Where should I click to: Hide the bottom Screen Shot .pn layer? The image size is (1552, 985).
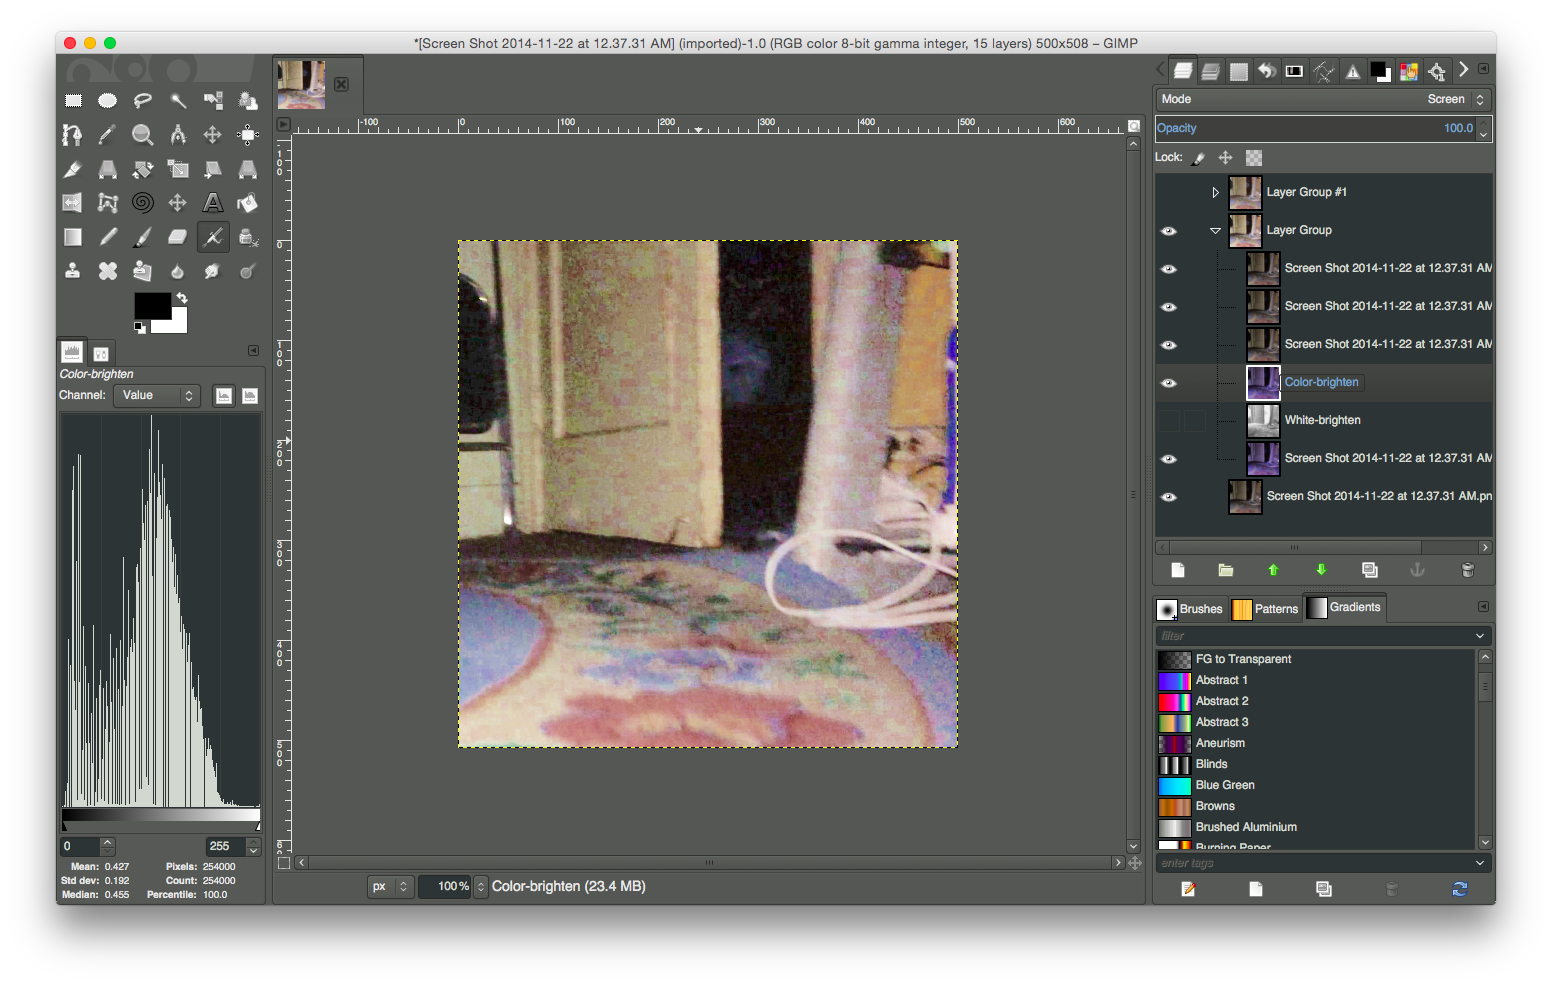(x=1169, y=497)
